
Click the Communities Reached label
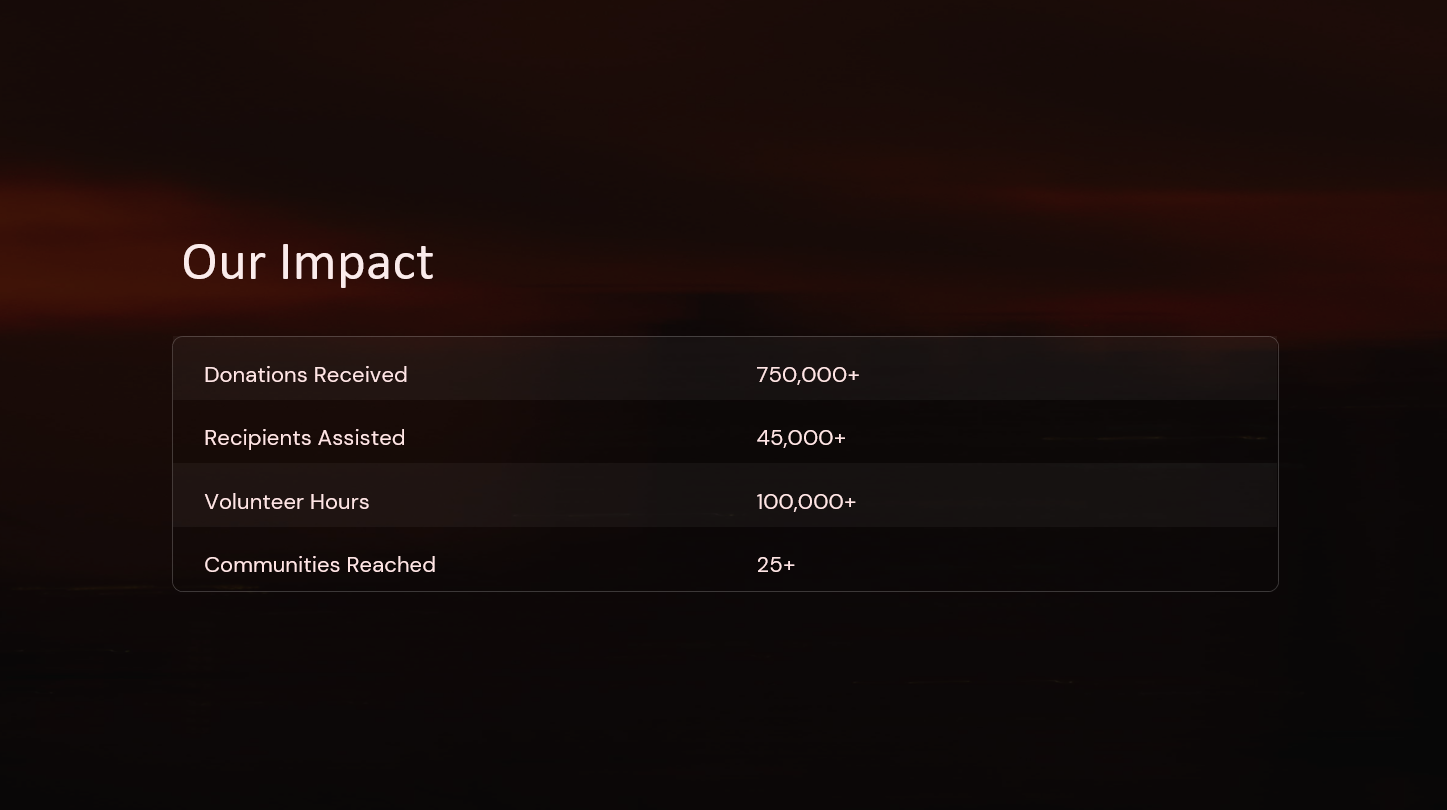tap(320, 565)
